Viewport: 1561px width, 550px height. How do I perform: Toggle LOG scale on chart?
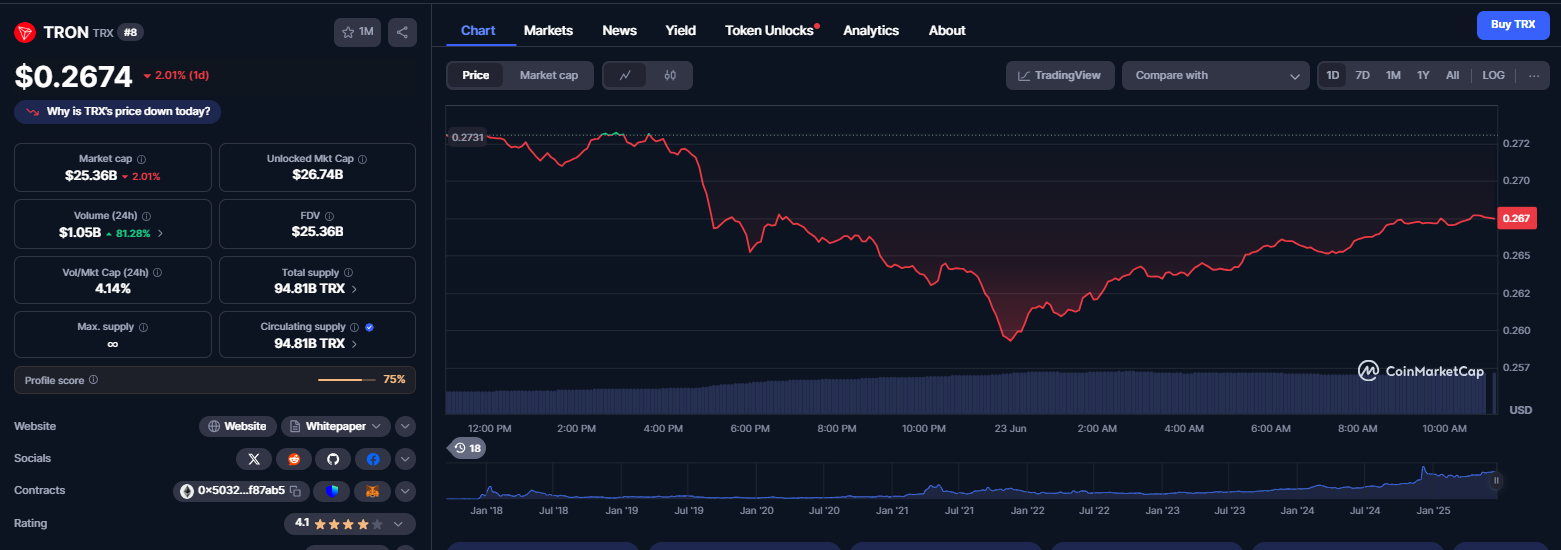(1493, 75)
